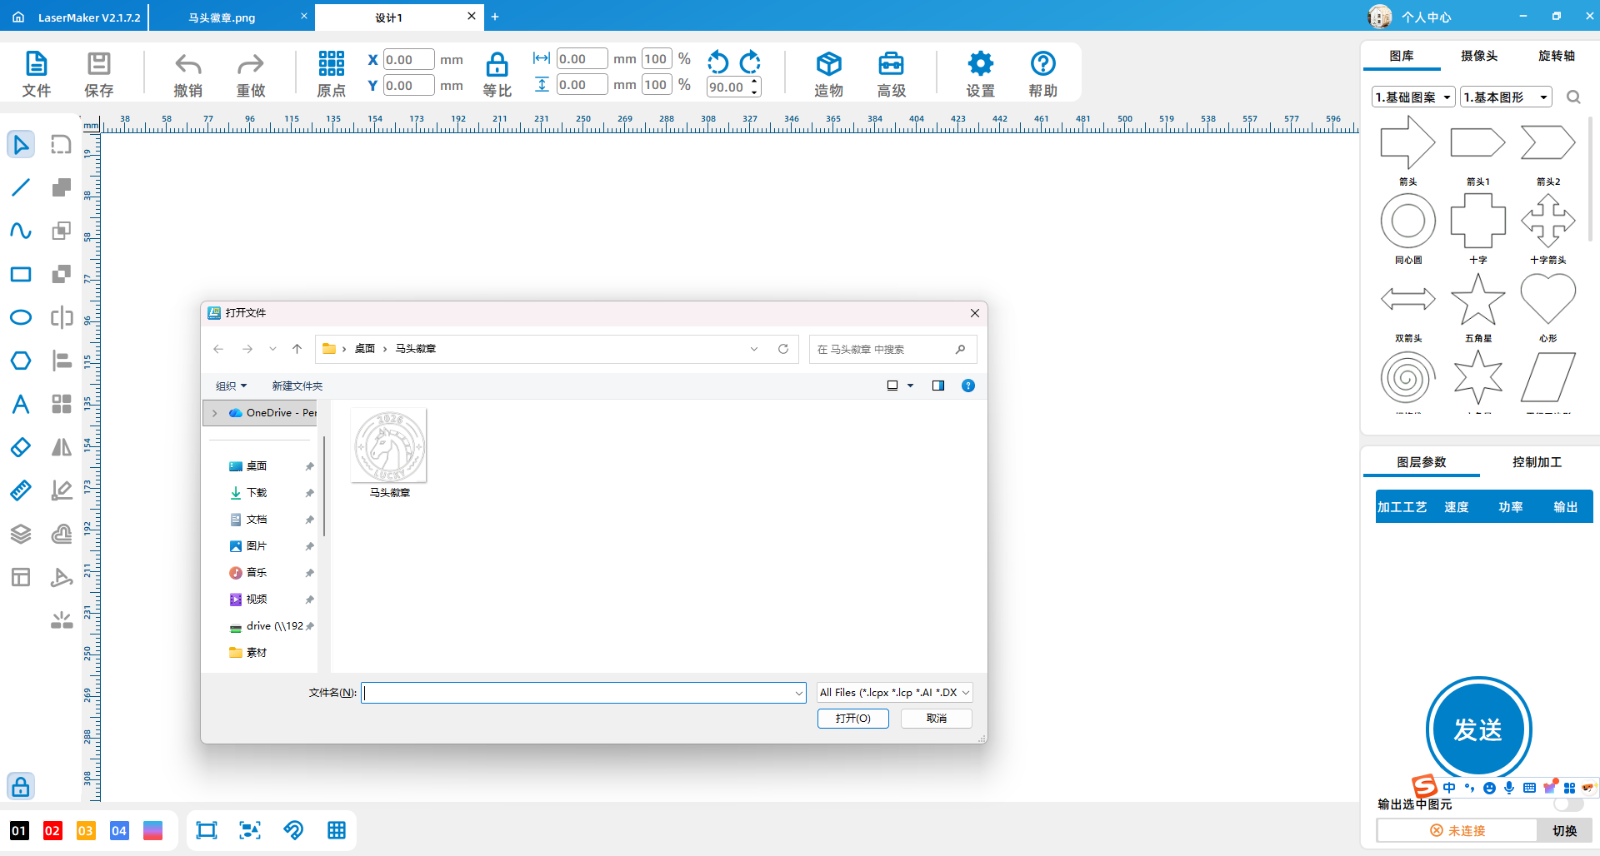Select the red 02 layer color
1600x856 pixels.
[x=52, y=831]
